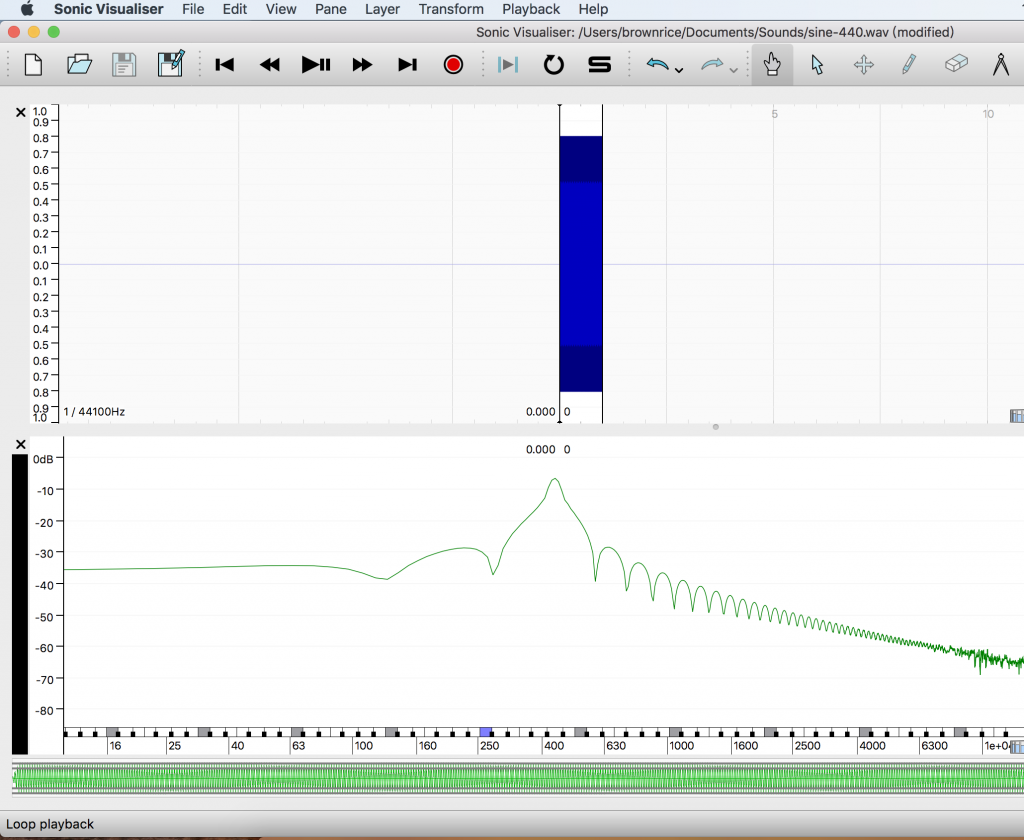Open the Edit menu

pos(234,9)
